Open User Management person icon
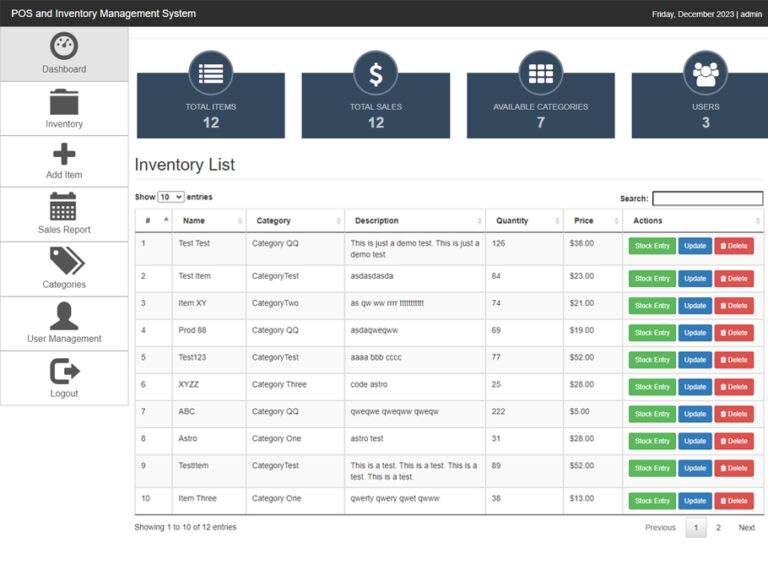This screenshot has width=768, height=565. [x=64, y=316]
